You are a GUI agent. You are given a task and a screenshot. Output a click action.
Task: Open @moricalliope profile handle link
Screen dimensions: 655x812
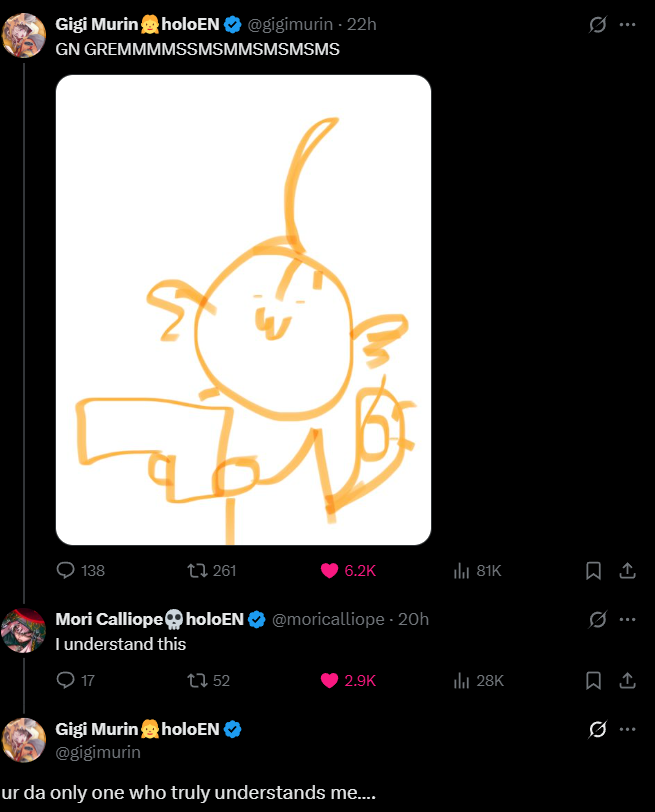(x=328, y=619)
